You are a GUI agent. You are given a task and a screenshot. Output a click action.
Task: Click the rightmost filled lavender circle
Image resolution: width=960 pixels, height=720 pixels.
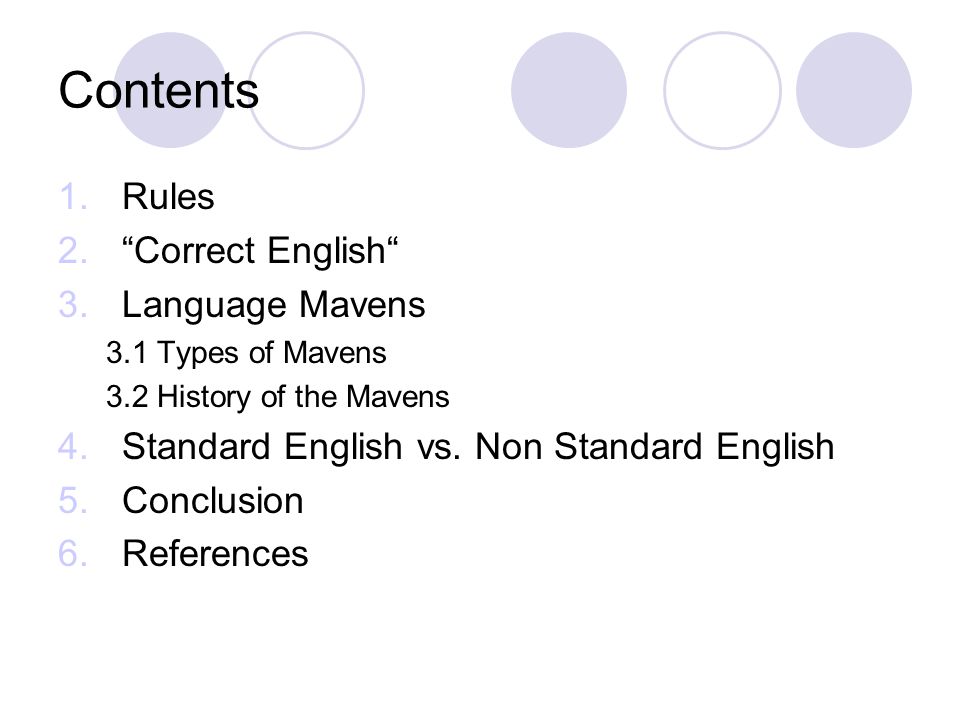[x=854, y=90]
